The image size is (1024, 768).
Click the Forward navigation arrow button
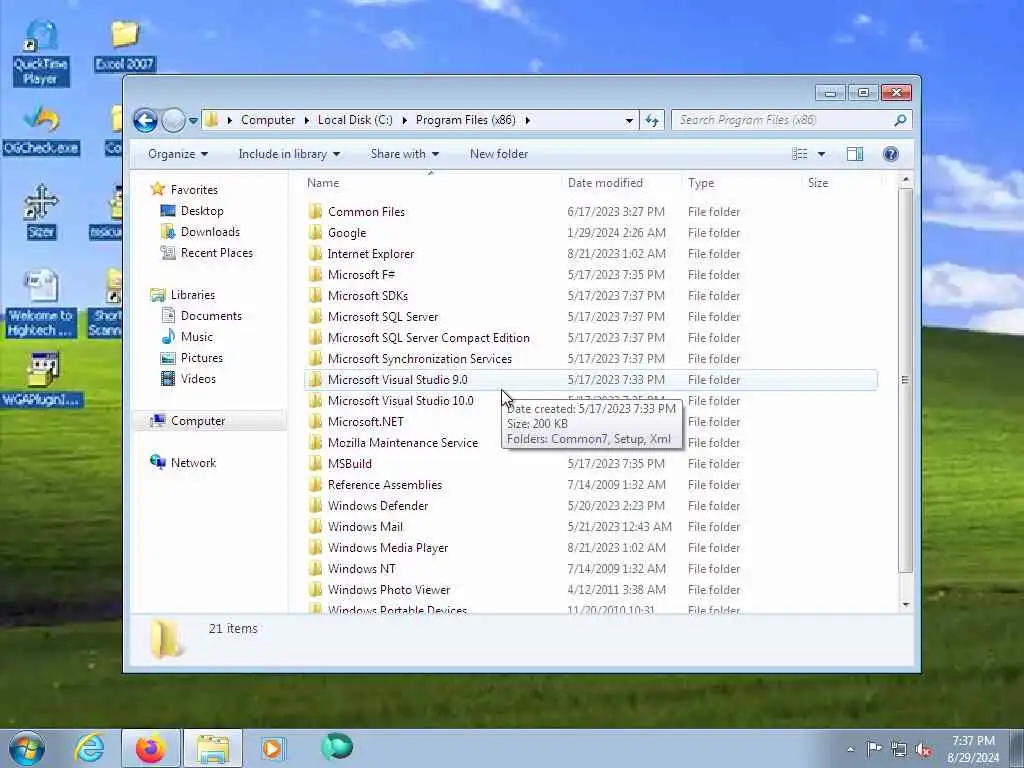173,120
